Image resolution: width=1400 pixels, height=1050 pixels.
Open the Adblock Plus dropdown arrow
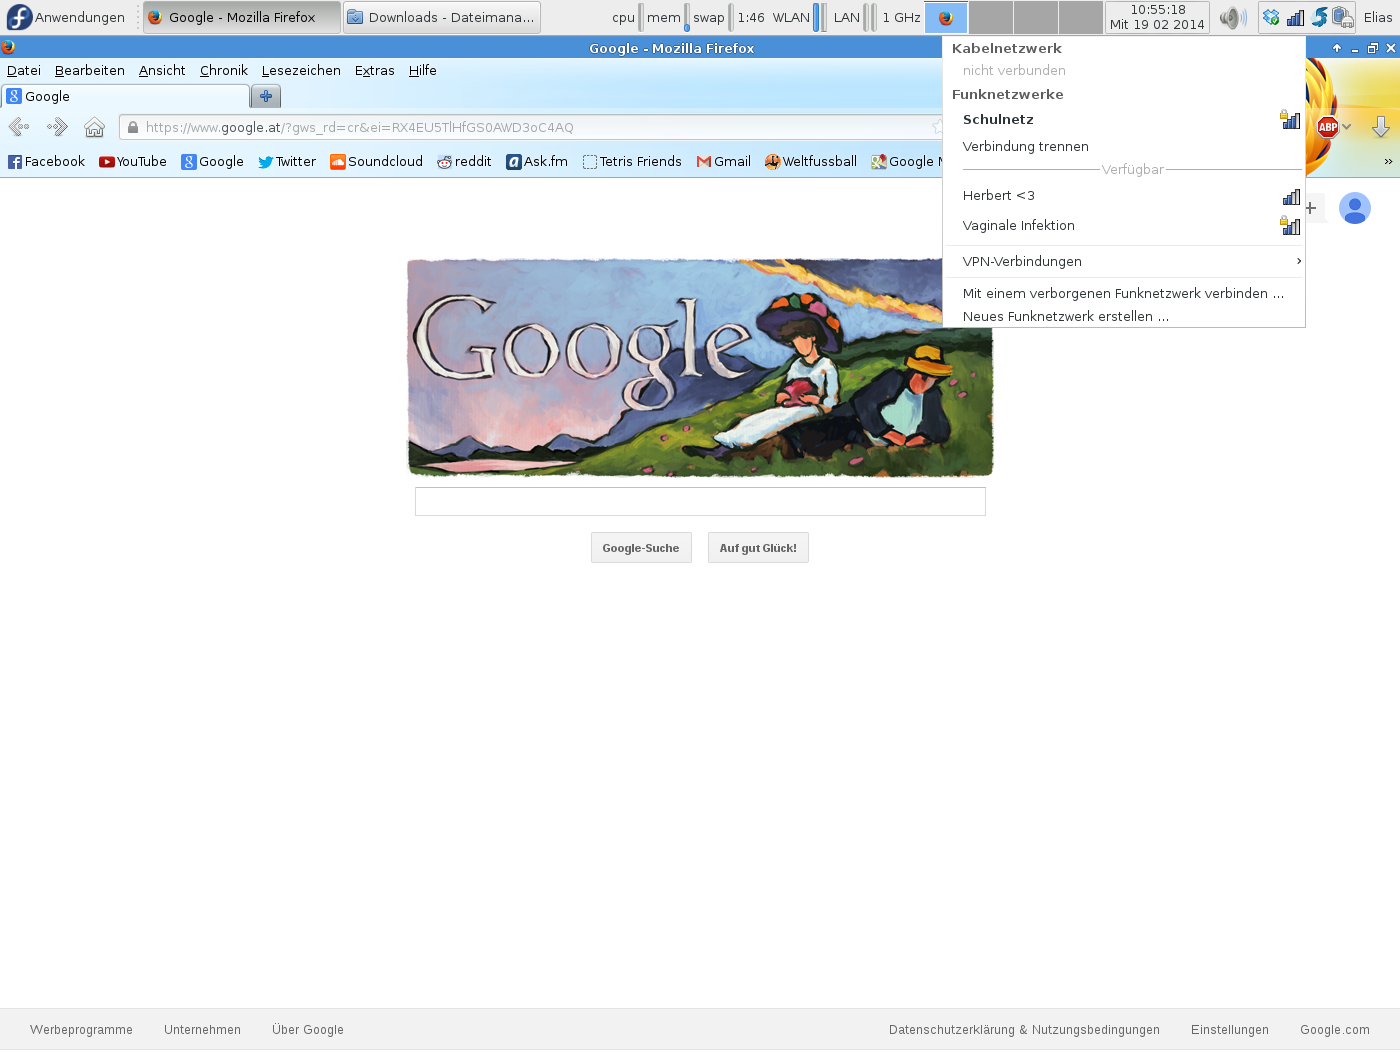pyautogui.click(x=1347, y=127)
